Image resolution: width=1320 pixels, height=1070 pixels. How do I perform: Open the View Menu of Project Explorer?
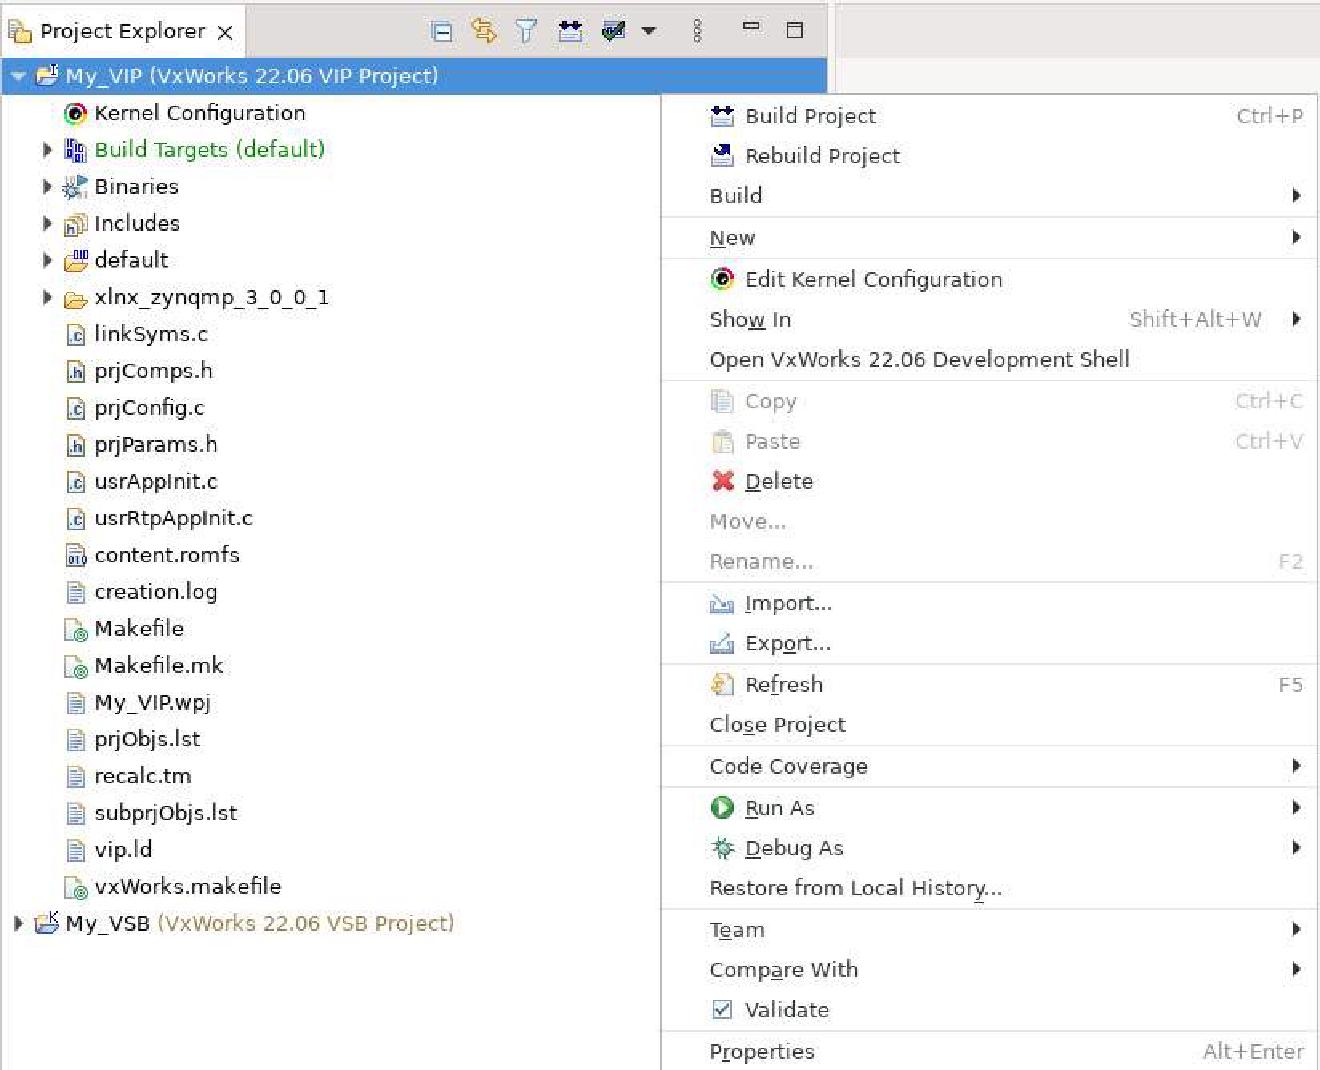pyautogui.click(x=697, y=31)
